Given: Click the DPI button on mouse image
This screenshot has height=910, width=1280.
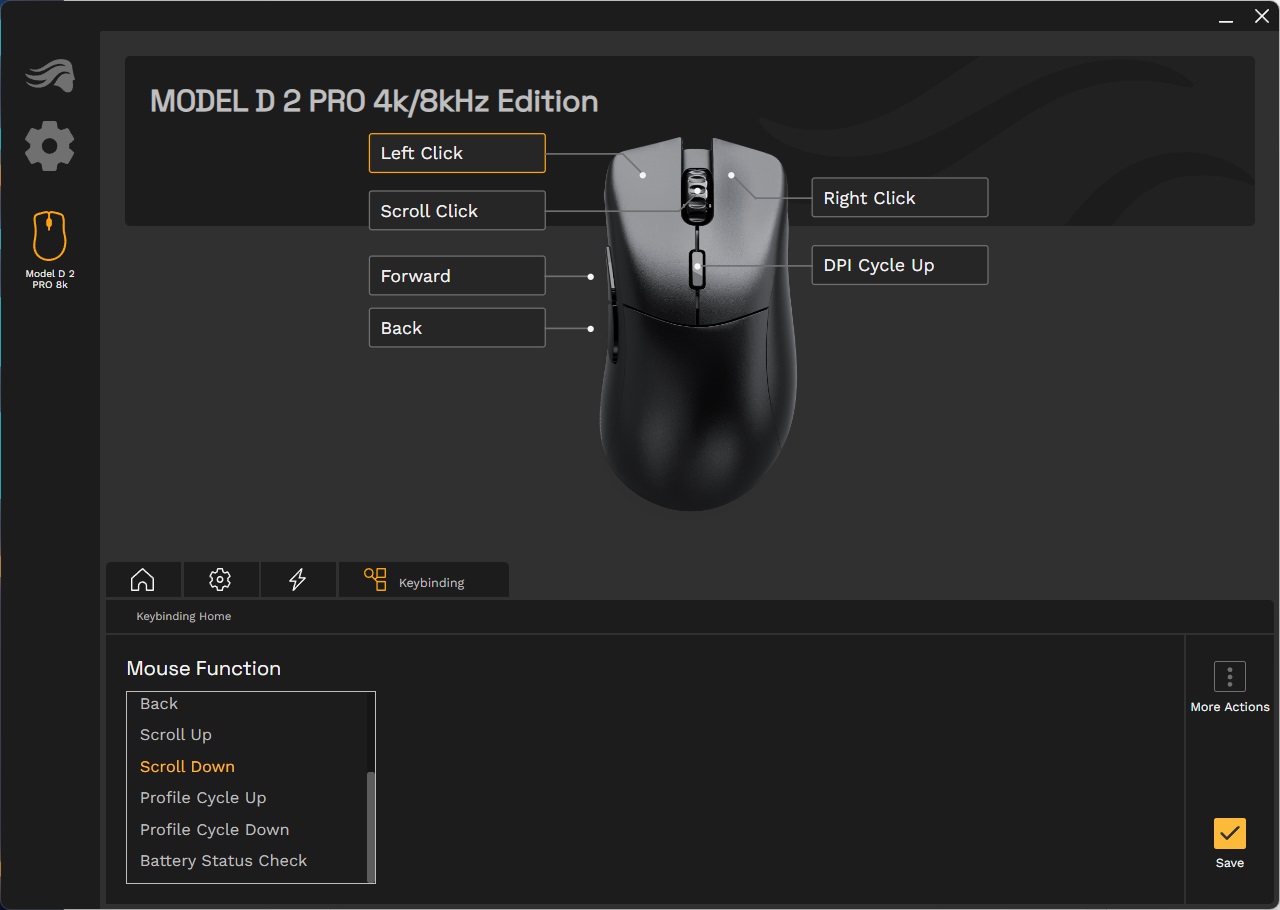Looking at the screenshot, I should point(697,268).
